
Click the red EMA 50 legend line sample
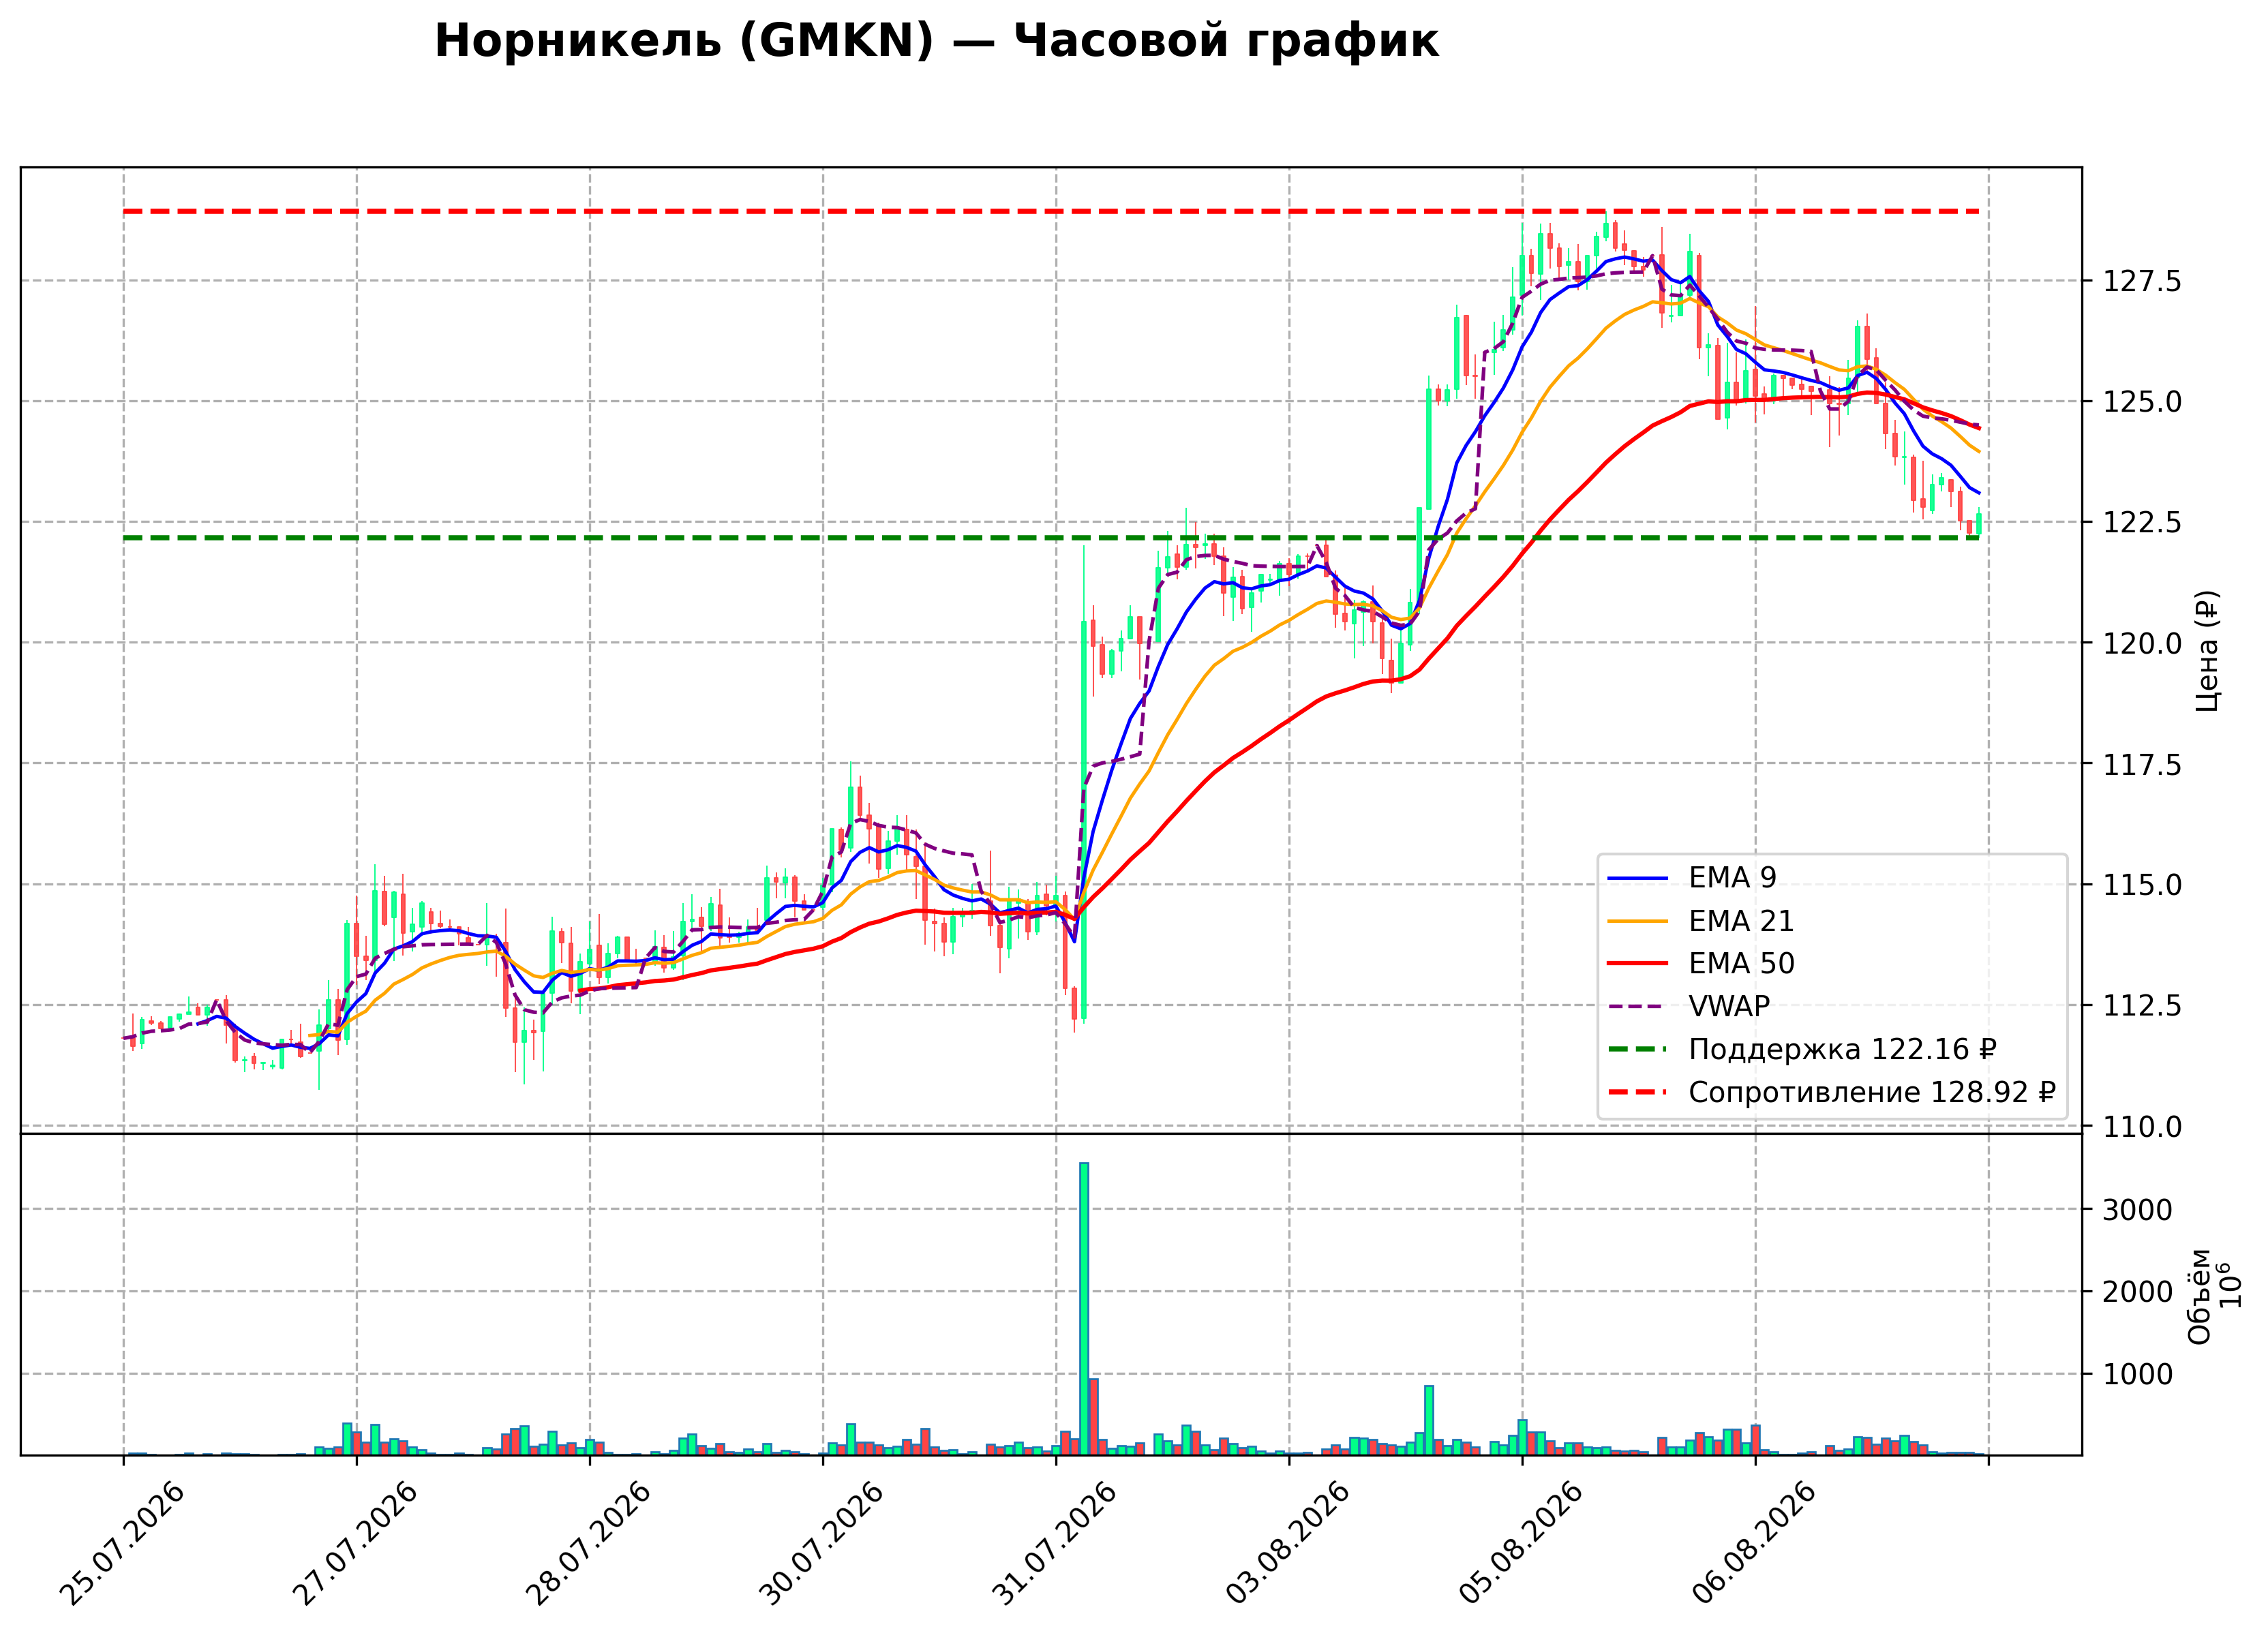[1637, 964]
